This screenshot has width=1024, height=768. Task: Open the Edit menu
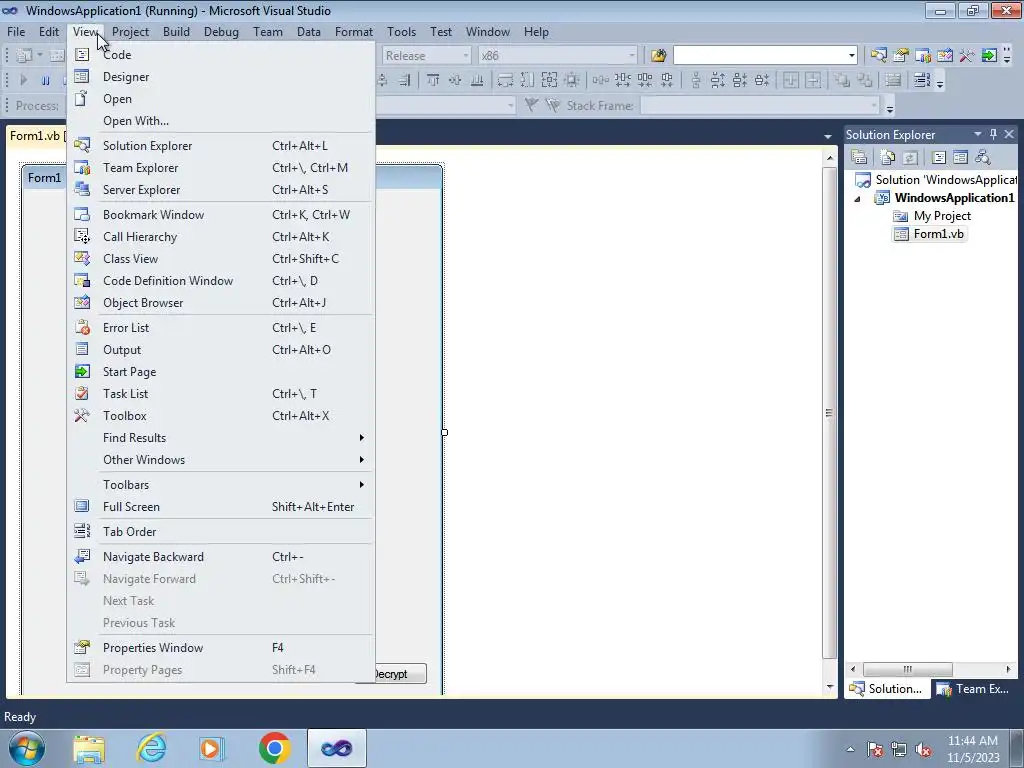49,32
